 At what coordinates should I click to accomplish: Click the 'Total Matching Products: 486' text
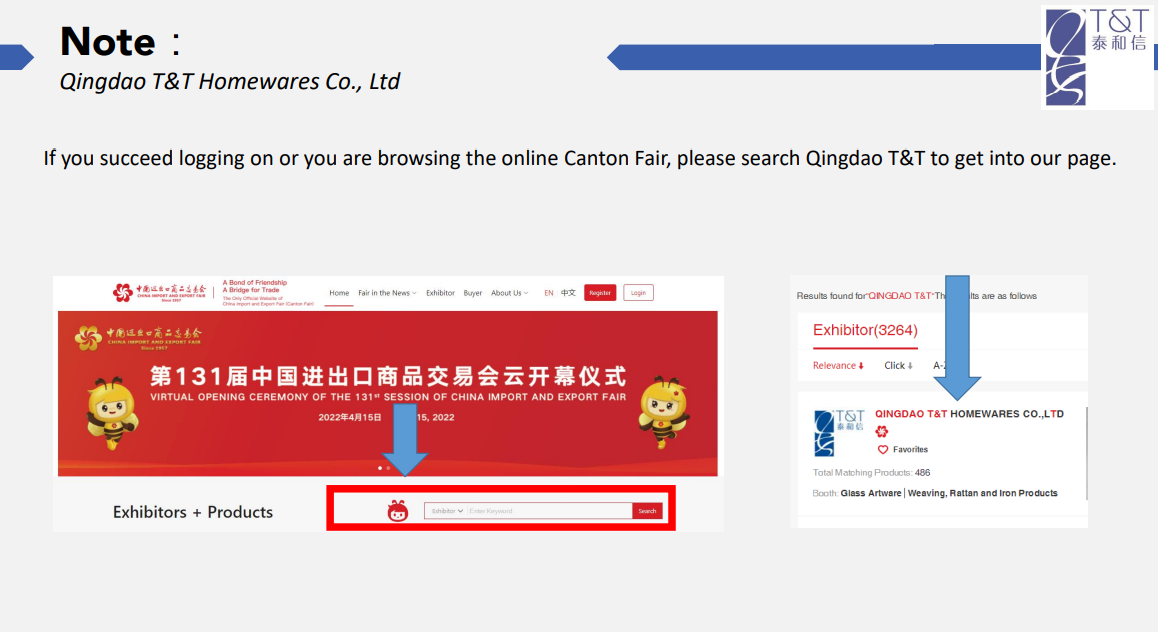(x=871, y=473)
